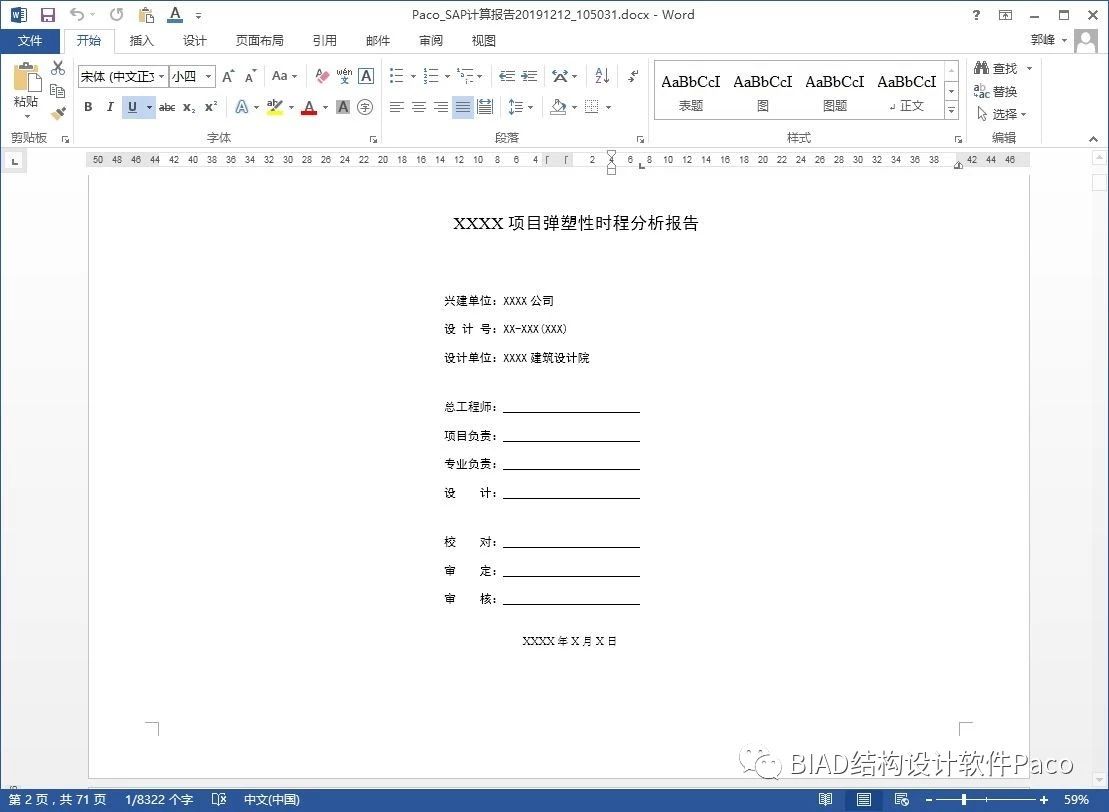
Task: Click the Save icon in quick access toolbar
Action: coord(47,15)
